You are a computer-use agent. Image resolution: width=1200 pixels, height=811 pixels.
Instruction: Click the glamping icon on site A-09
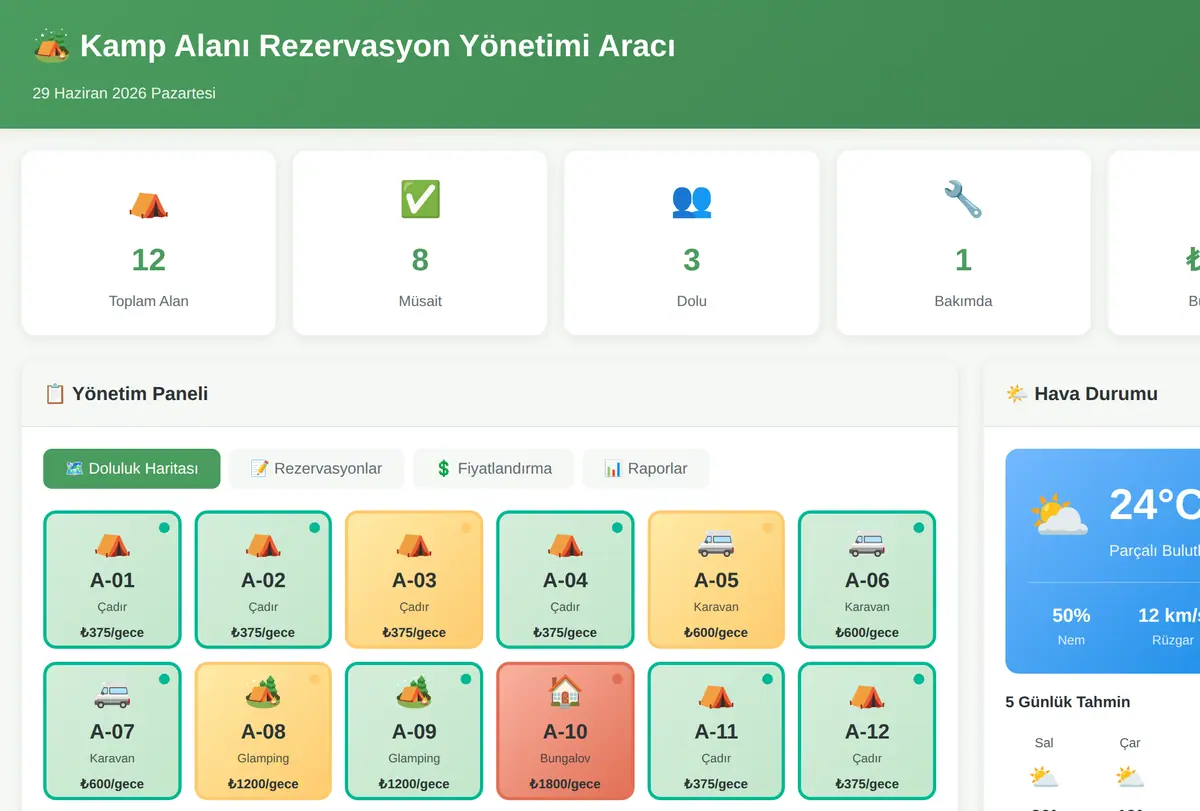point(414,692)
